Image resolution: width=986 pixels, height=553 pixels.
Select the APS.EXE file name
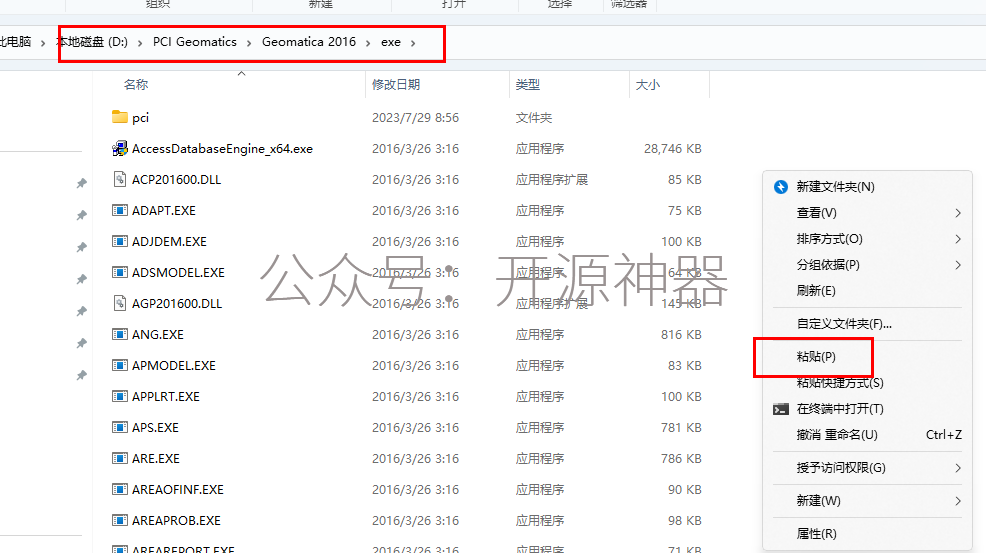point(155,428)
